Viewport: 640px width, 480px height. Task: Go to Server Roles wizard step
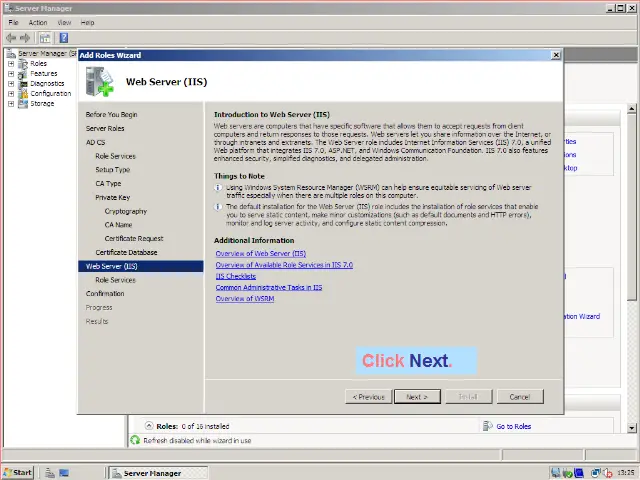(105, 129)
